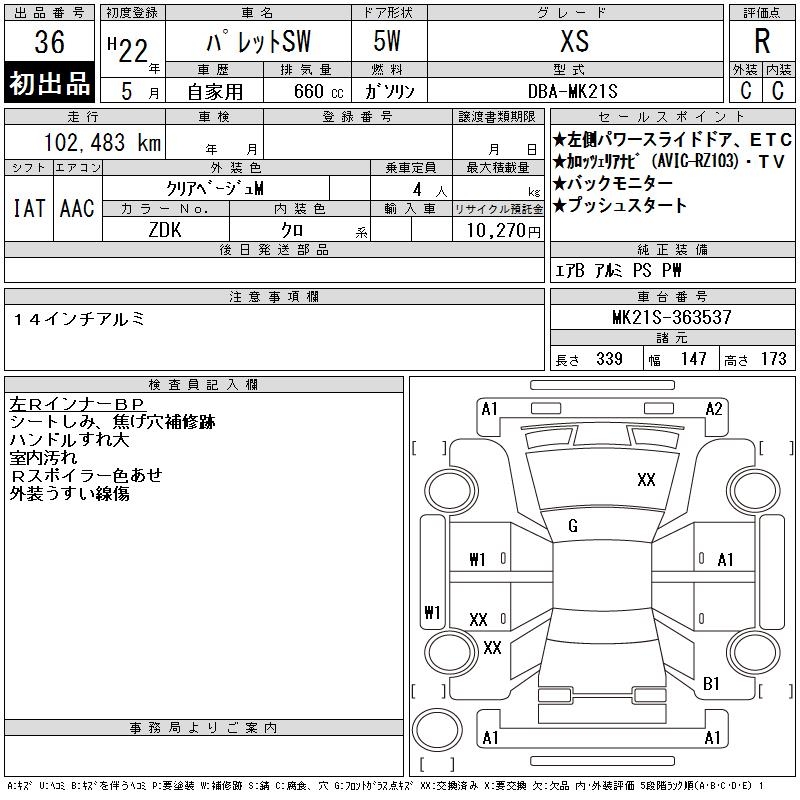Select the note 14インチアルミ
The image size is (800, 800).
coord(79,319)
